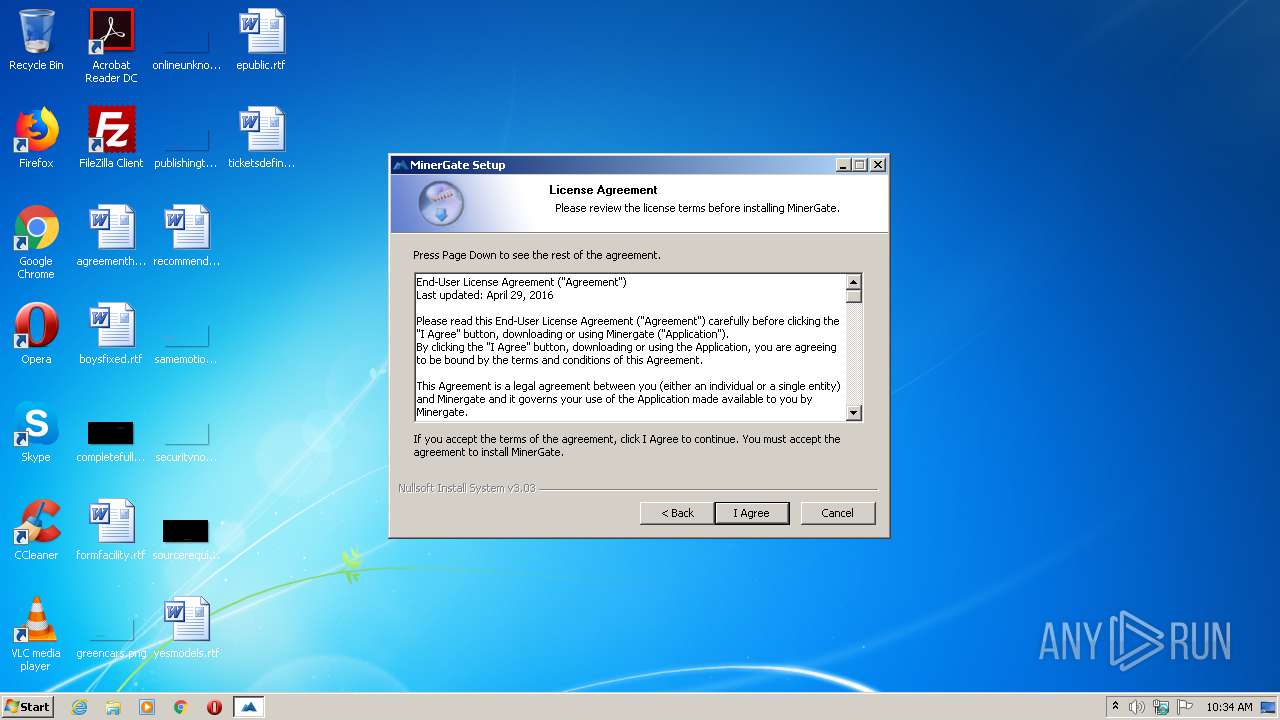
Task: Click the Show desktop button
Action: pos(1269,707)
